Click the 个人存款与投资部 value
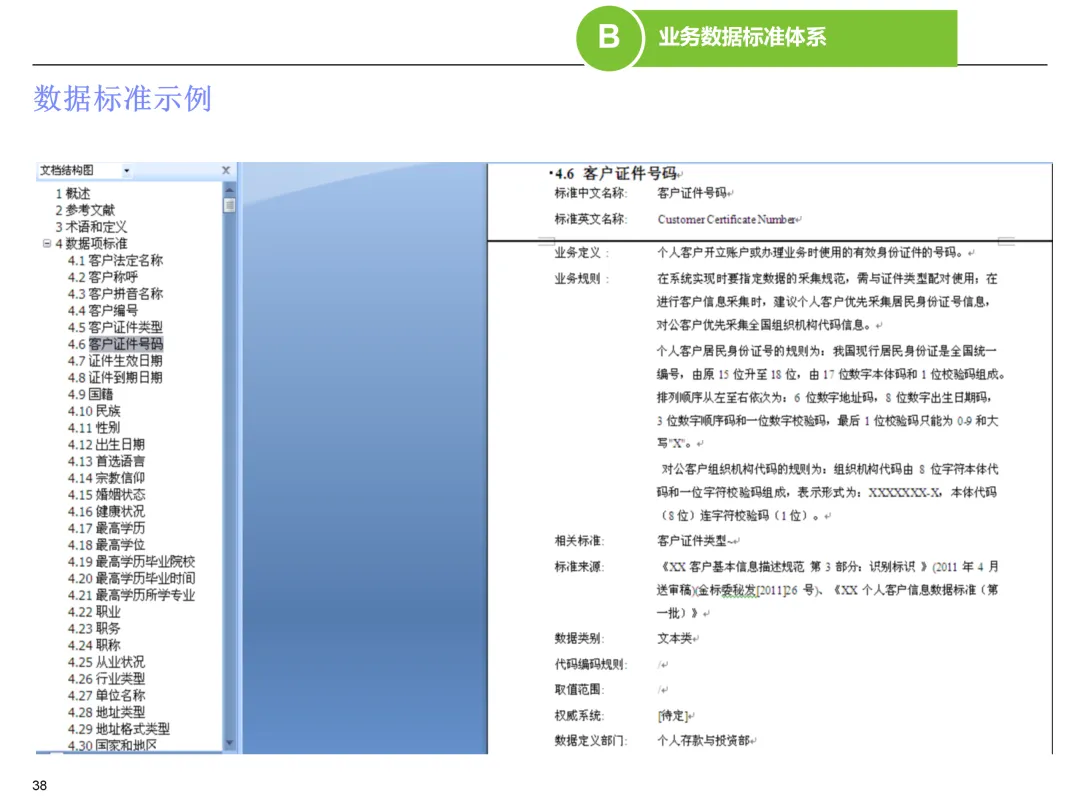 pyautogui.click(x=704, y=740)
